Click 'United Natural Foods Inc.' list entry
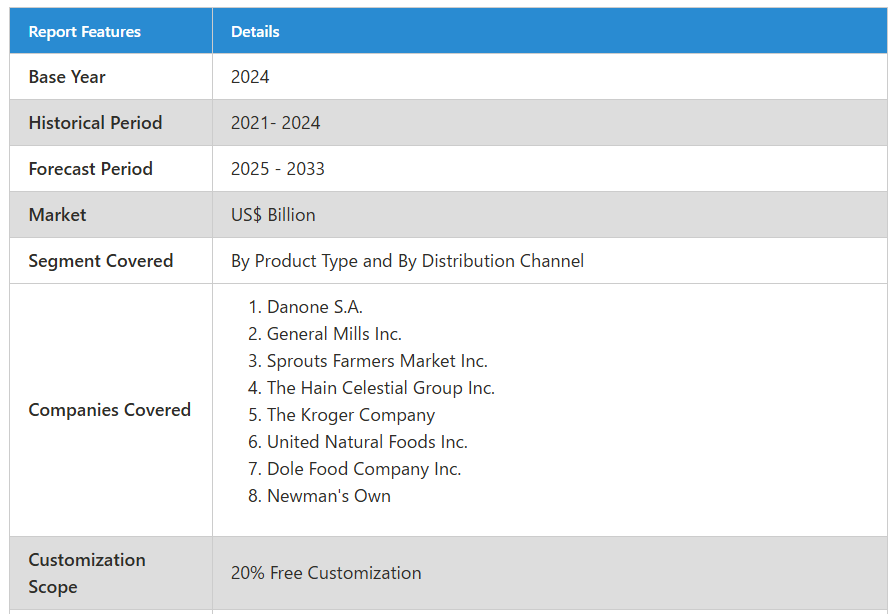Viewport: 890px width, 614px height. (367, 442)
